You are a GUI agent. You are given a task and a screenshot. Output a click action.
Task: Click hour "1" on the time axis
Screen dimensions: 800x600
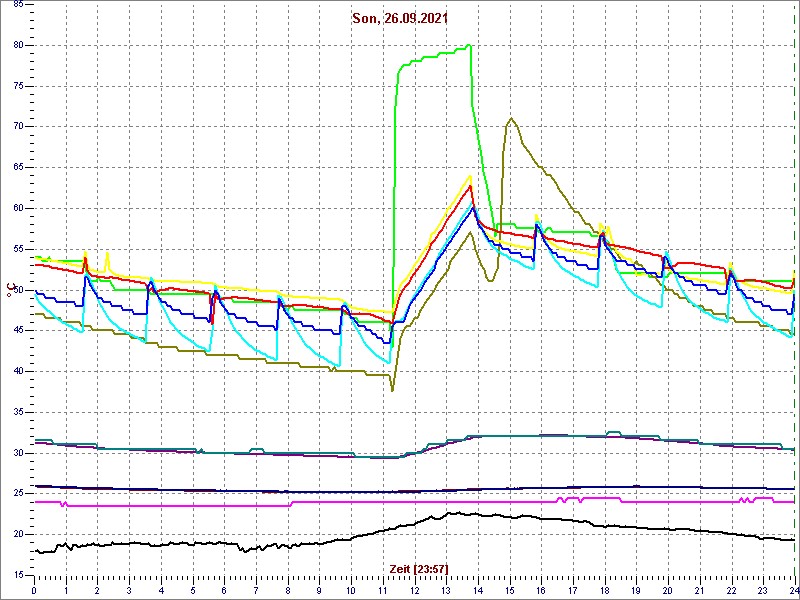(x=66, y=591)
